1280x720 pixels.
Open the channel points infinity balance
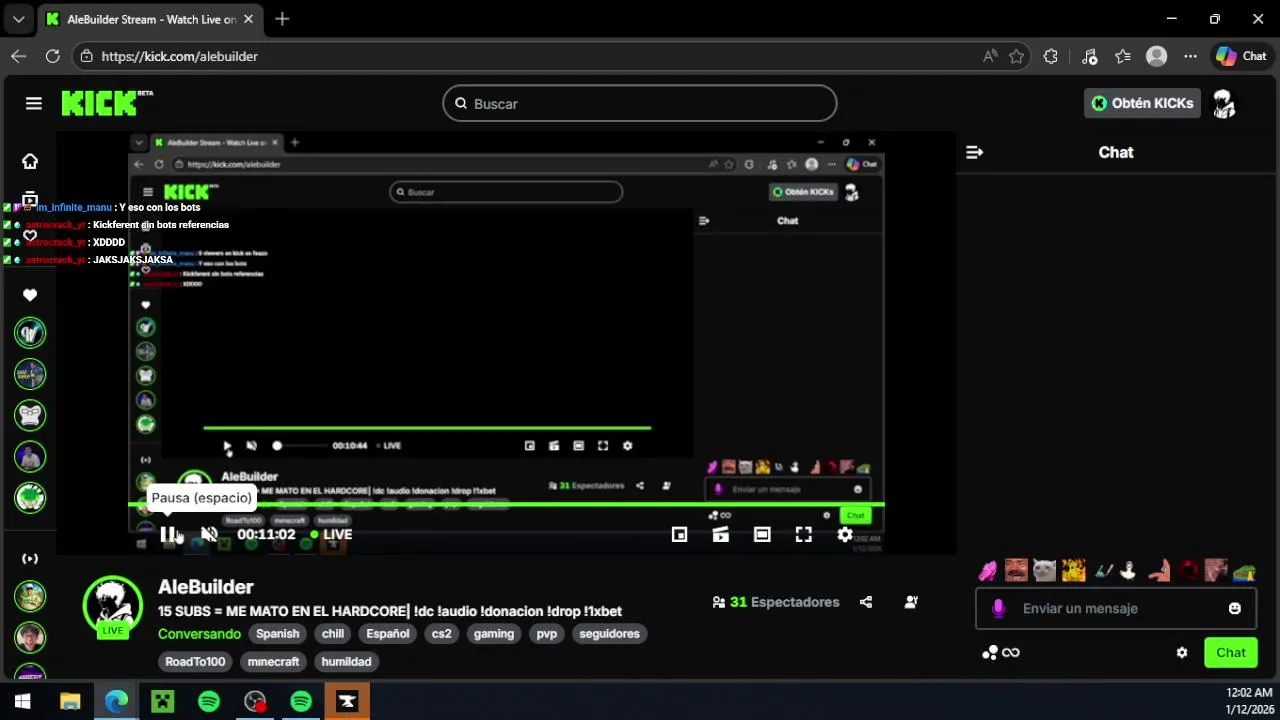[1001, 653]
